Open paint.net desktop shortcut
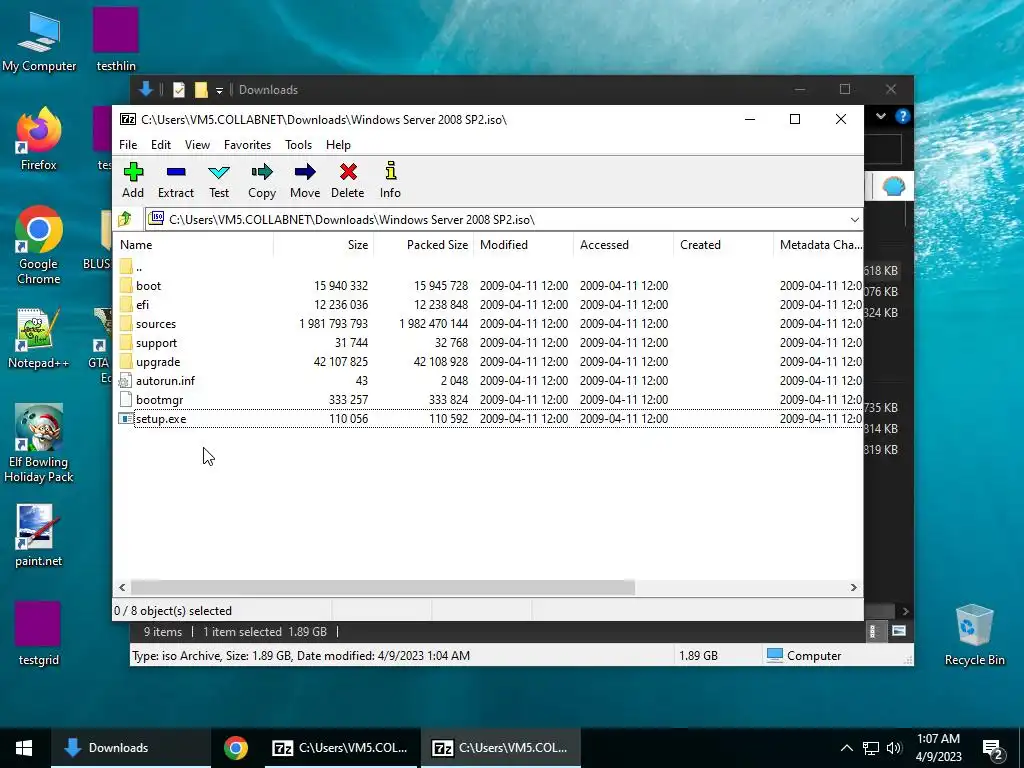Screen dimensions: 1024x768 (39, 536)
